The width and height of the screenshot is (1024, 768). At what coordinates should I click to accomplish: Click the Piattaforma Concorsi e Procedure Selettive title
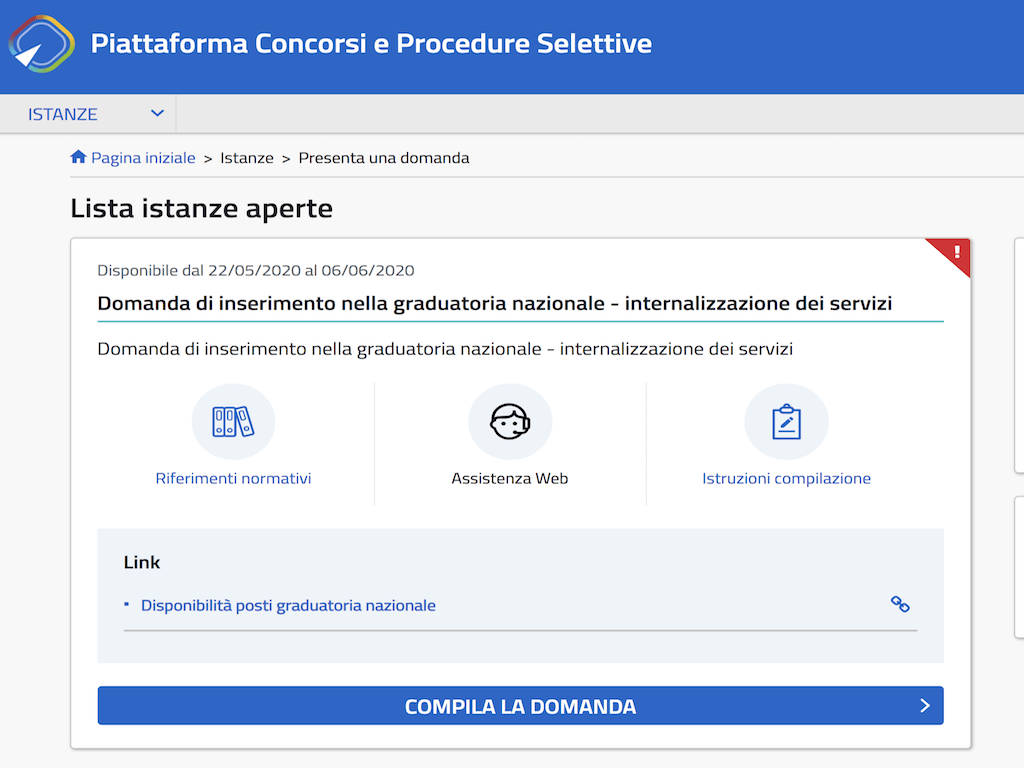[x=371, y=44]
